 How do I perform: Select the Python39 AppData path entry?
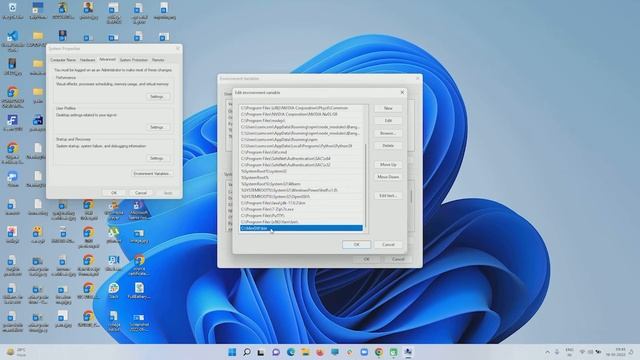tap(301, 146)
